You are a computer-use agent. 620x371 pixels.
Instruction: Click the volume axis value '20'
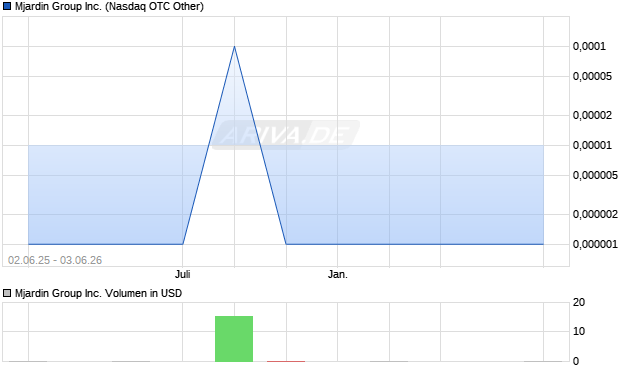(579, 303)
